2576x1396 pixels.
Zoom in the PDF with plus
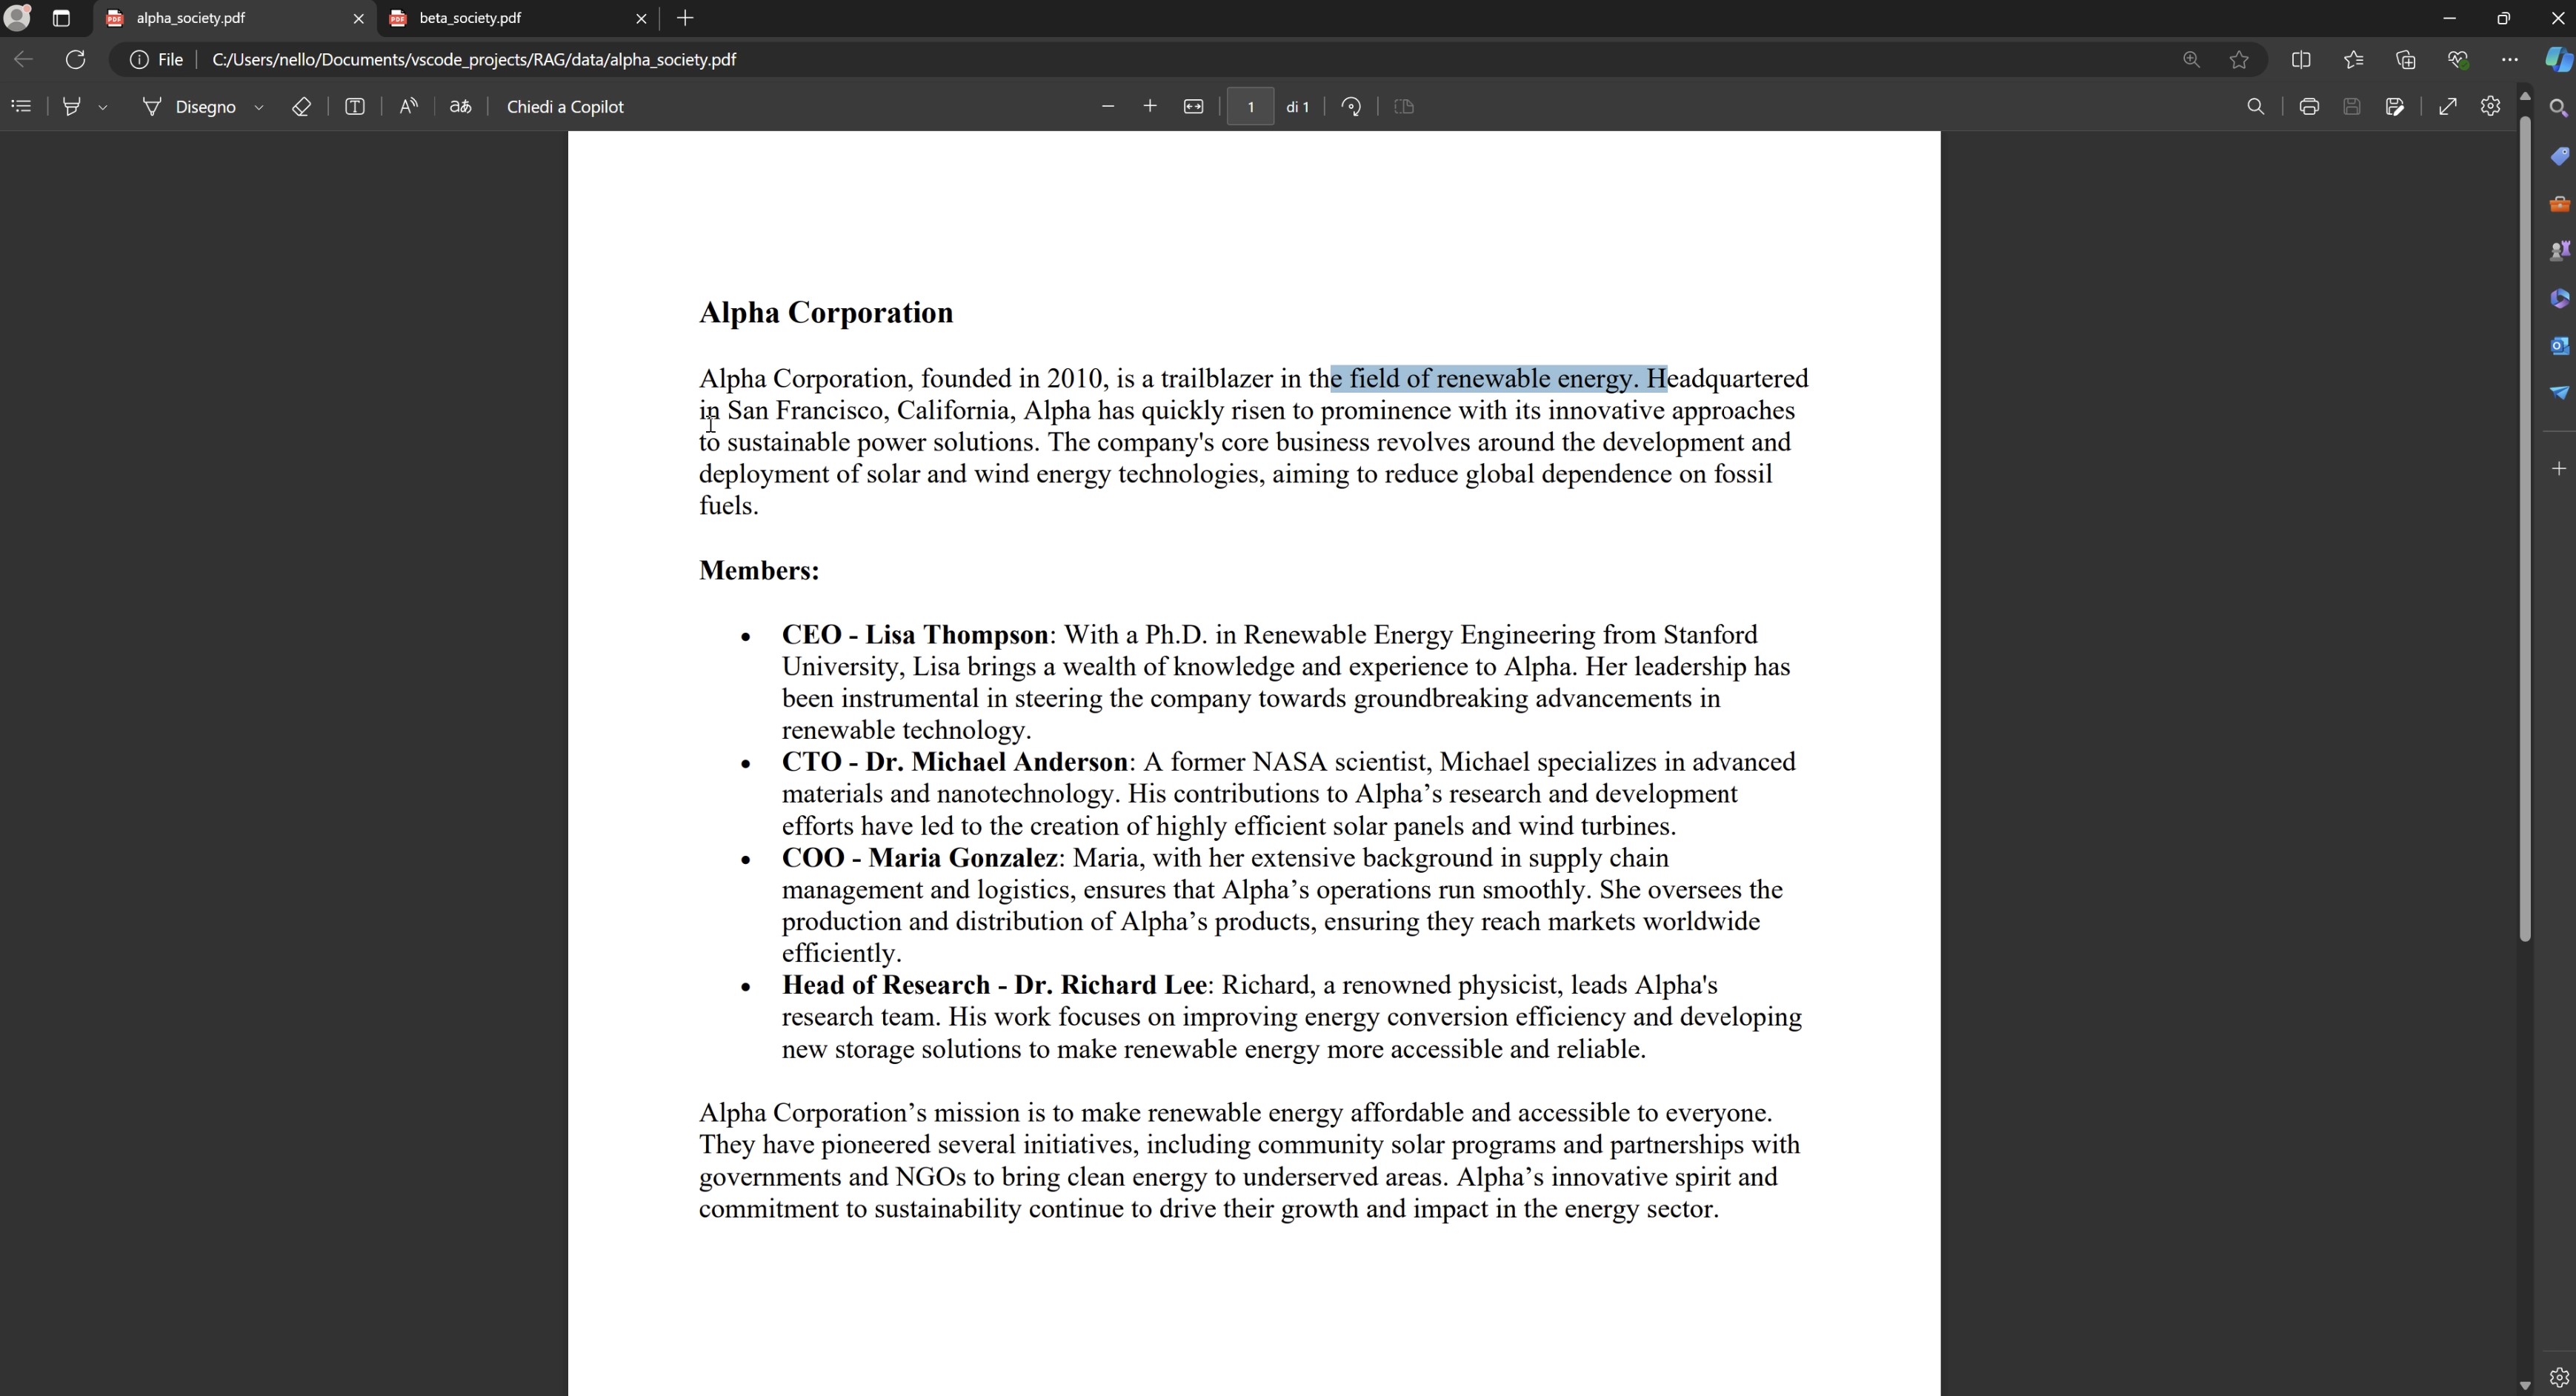pos(1150,106)
